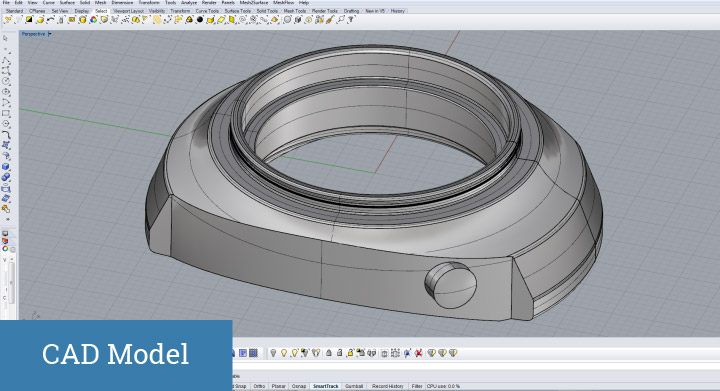Select the Circle tool in left sidebar
Screen dimensions: 720x391
[x=6, y=81]
